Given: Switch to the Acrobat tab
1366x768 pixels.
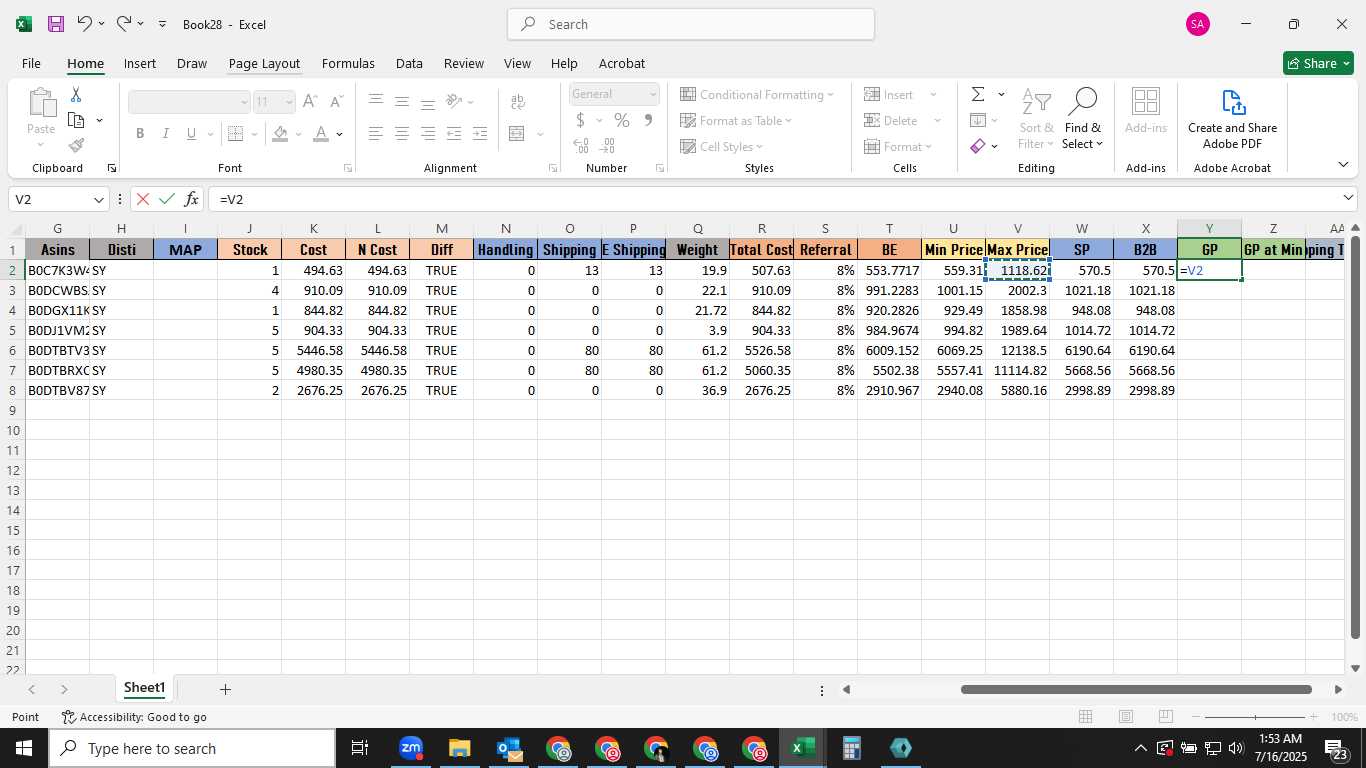Looking at the screenshot, I should coord(622,63).
